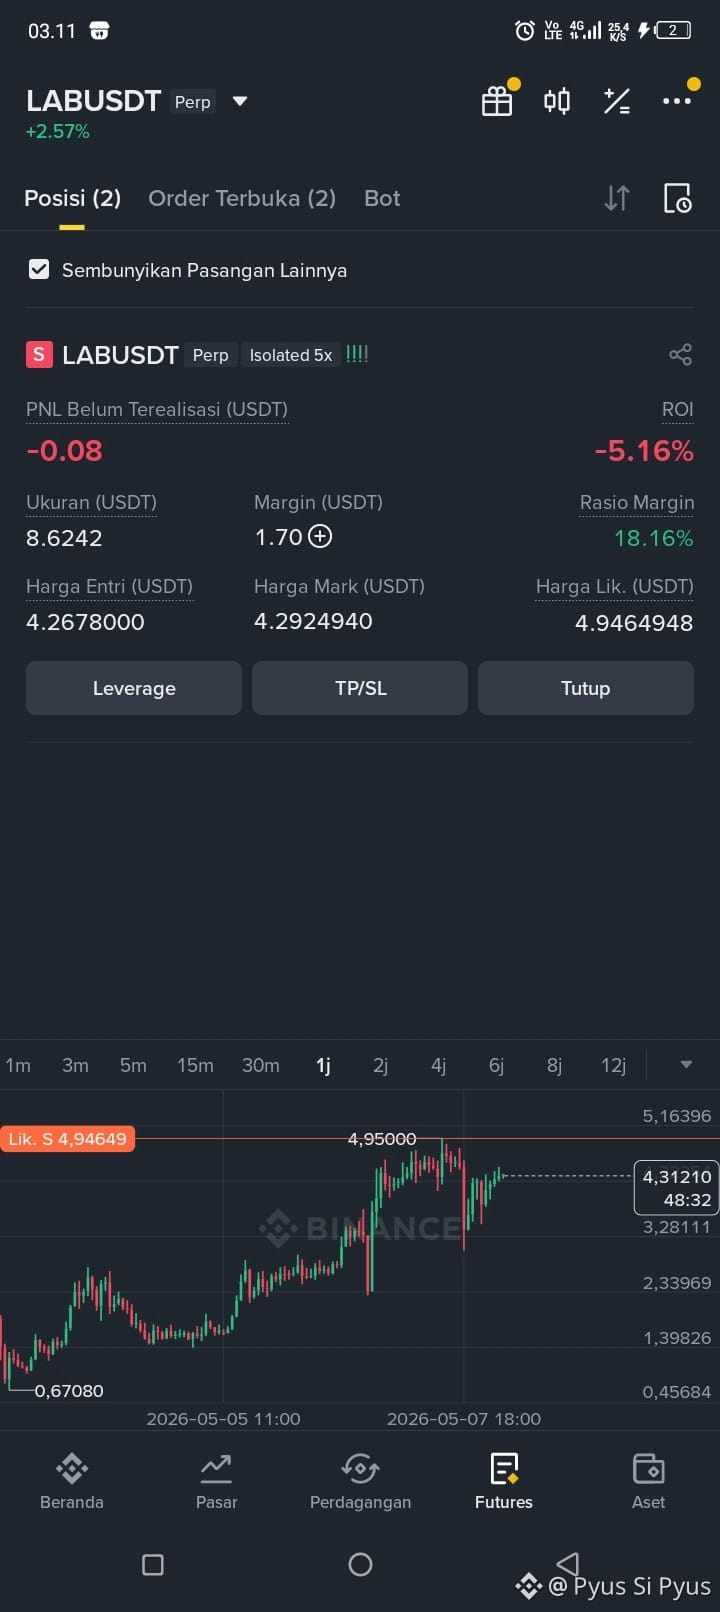Open the order history clock icon
The width and height of the screenshot is (720, 1612).
click(x=677, y=198)
